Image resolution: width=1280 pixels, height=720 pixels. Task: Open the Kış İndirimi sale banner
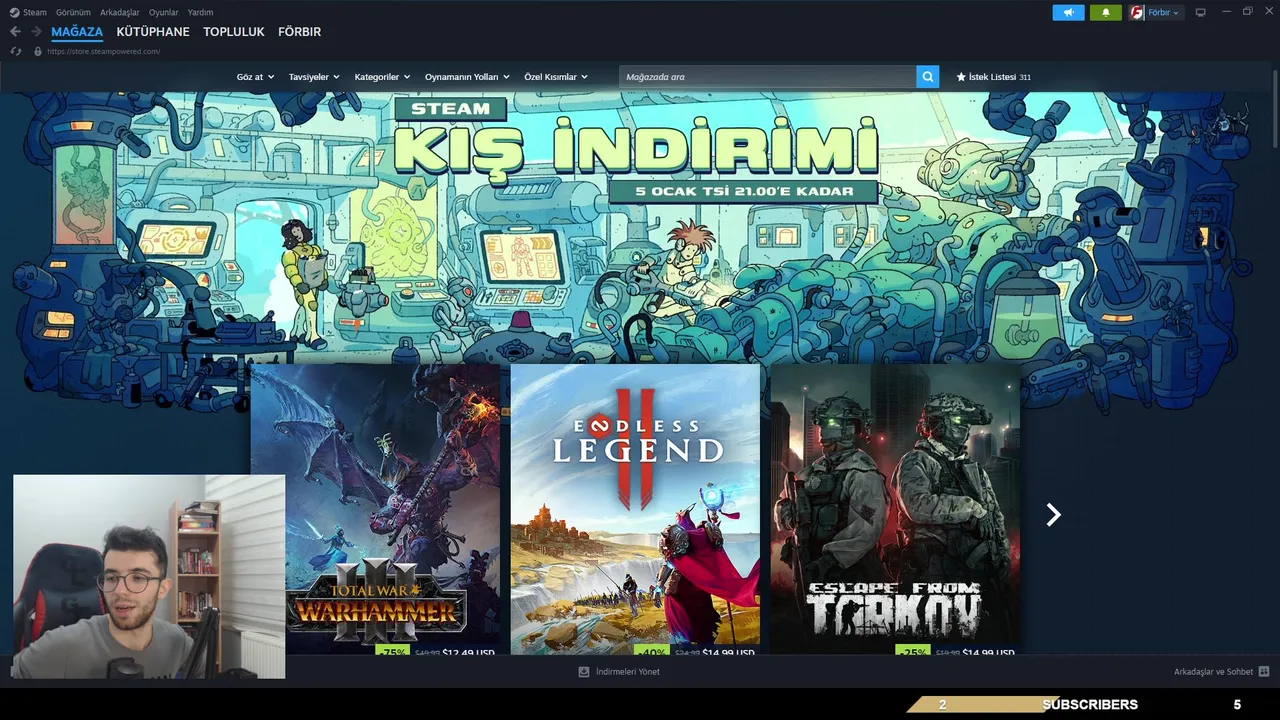(x=636, y=150)
